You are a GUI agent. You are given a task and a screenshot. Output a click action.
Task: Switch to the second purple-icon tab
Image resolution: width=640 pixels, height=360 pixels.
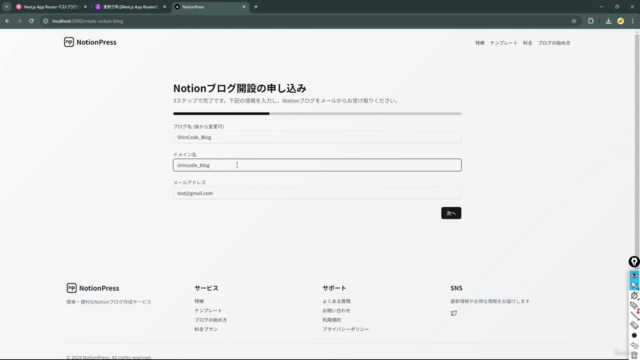(130, 7)
